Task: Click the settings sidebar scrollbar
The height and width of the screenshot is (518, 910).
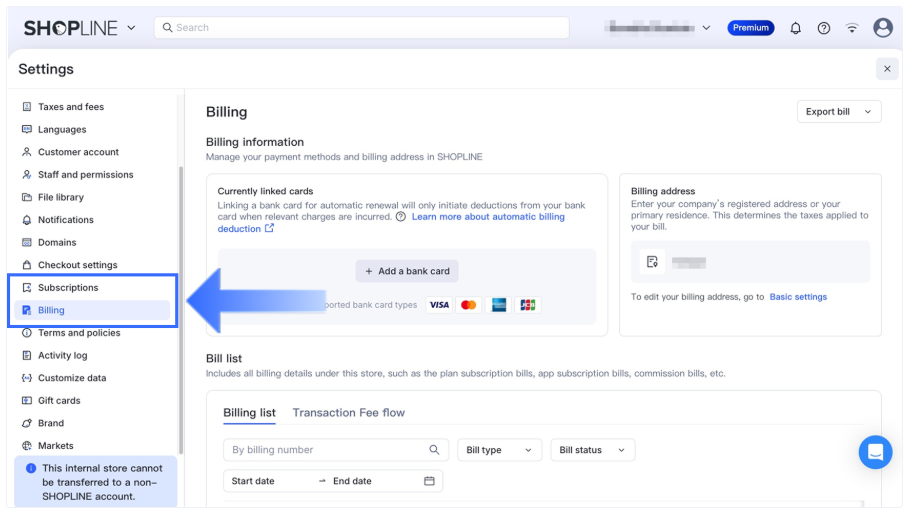Action: (180, 310)
